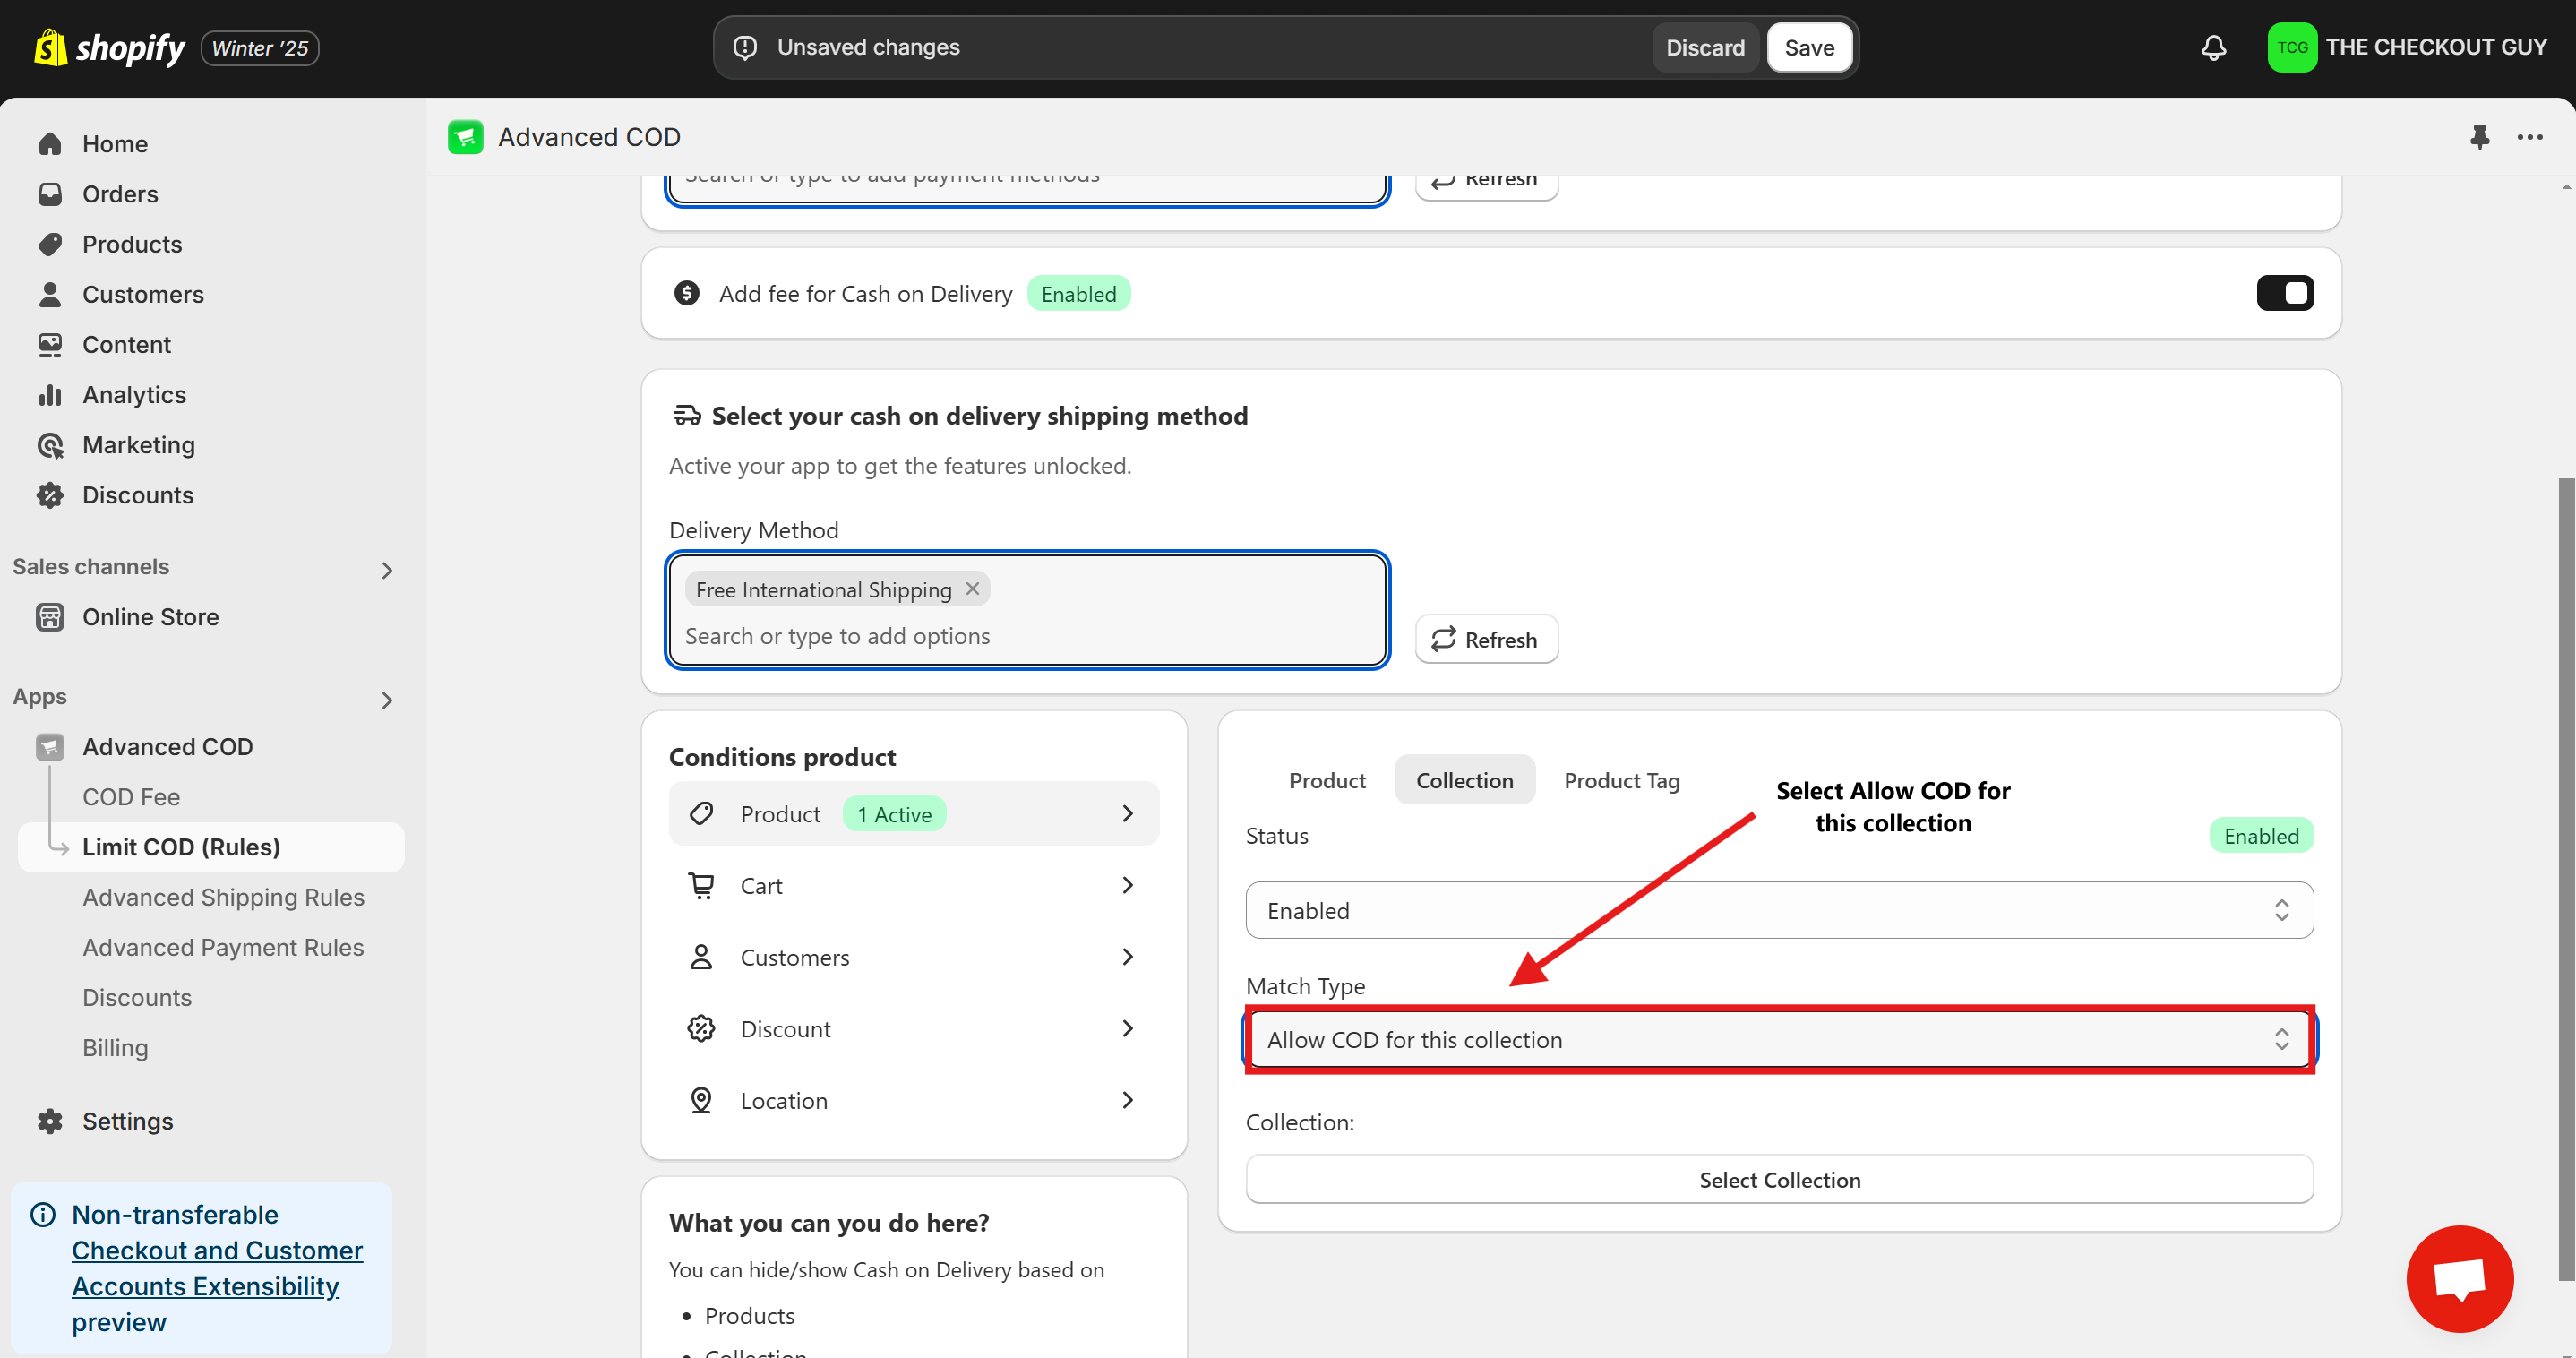Screen dimensions: 2576x1358
Task: Discard the unsaved changes
Action: [x=1705, y=47]
